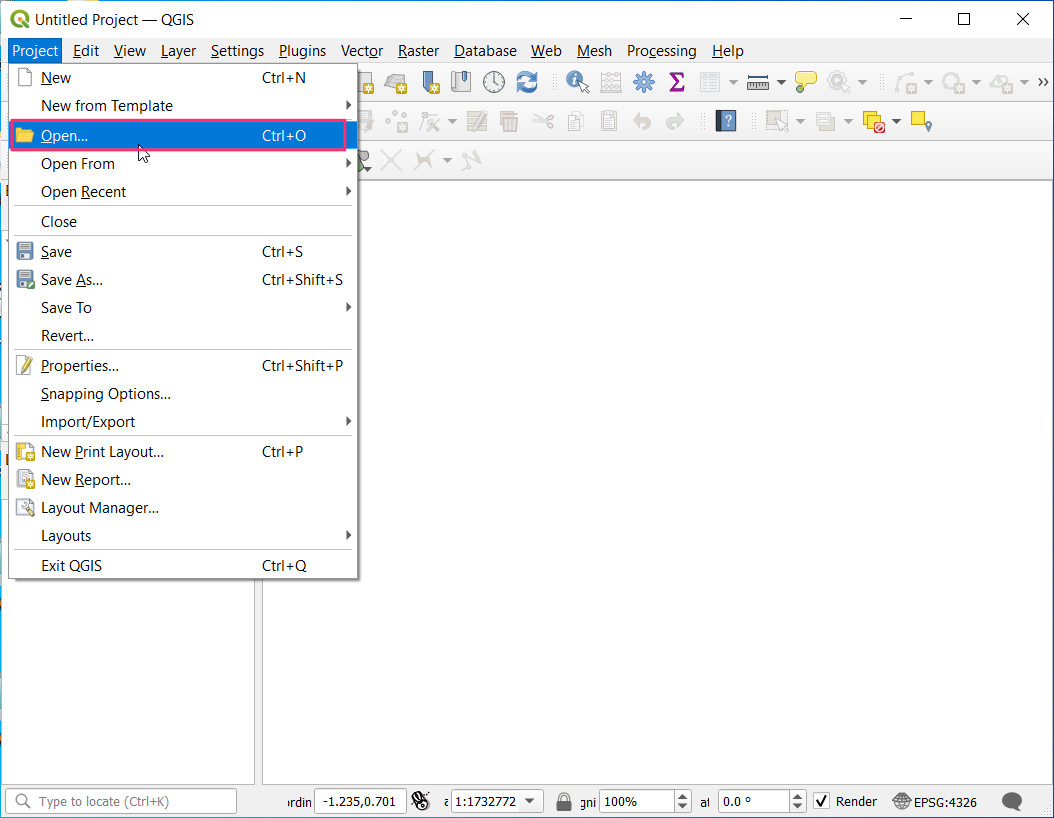Click the Delete Selected trash icon
1054x818 pixels.
[510, 122]
